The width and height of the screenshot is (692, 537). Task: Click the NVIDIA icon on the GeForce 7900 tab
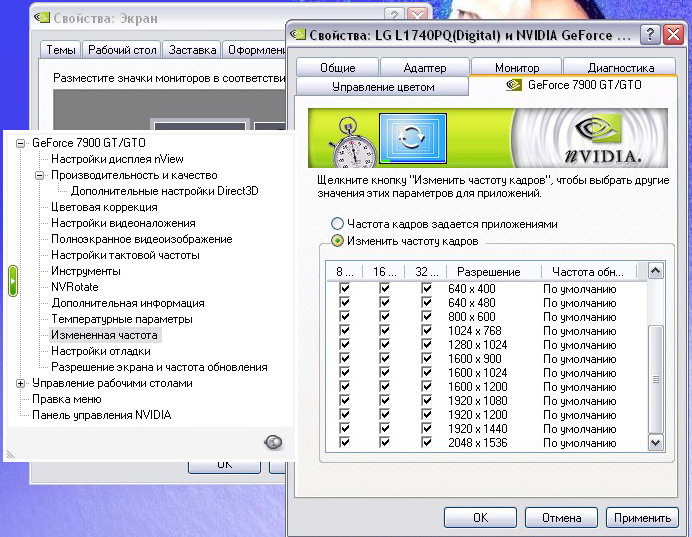(514, 86)
